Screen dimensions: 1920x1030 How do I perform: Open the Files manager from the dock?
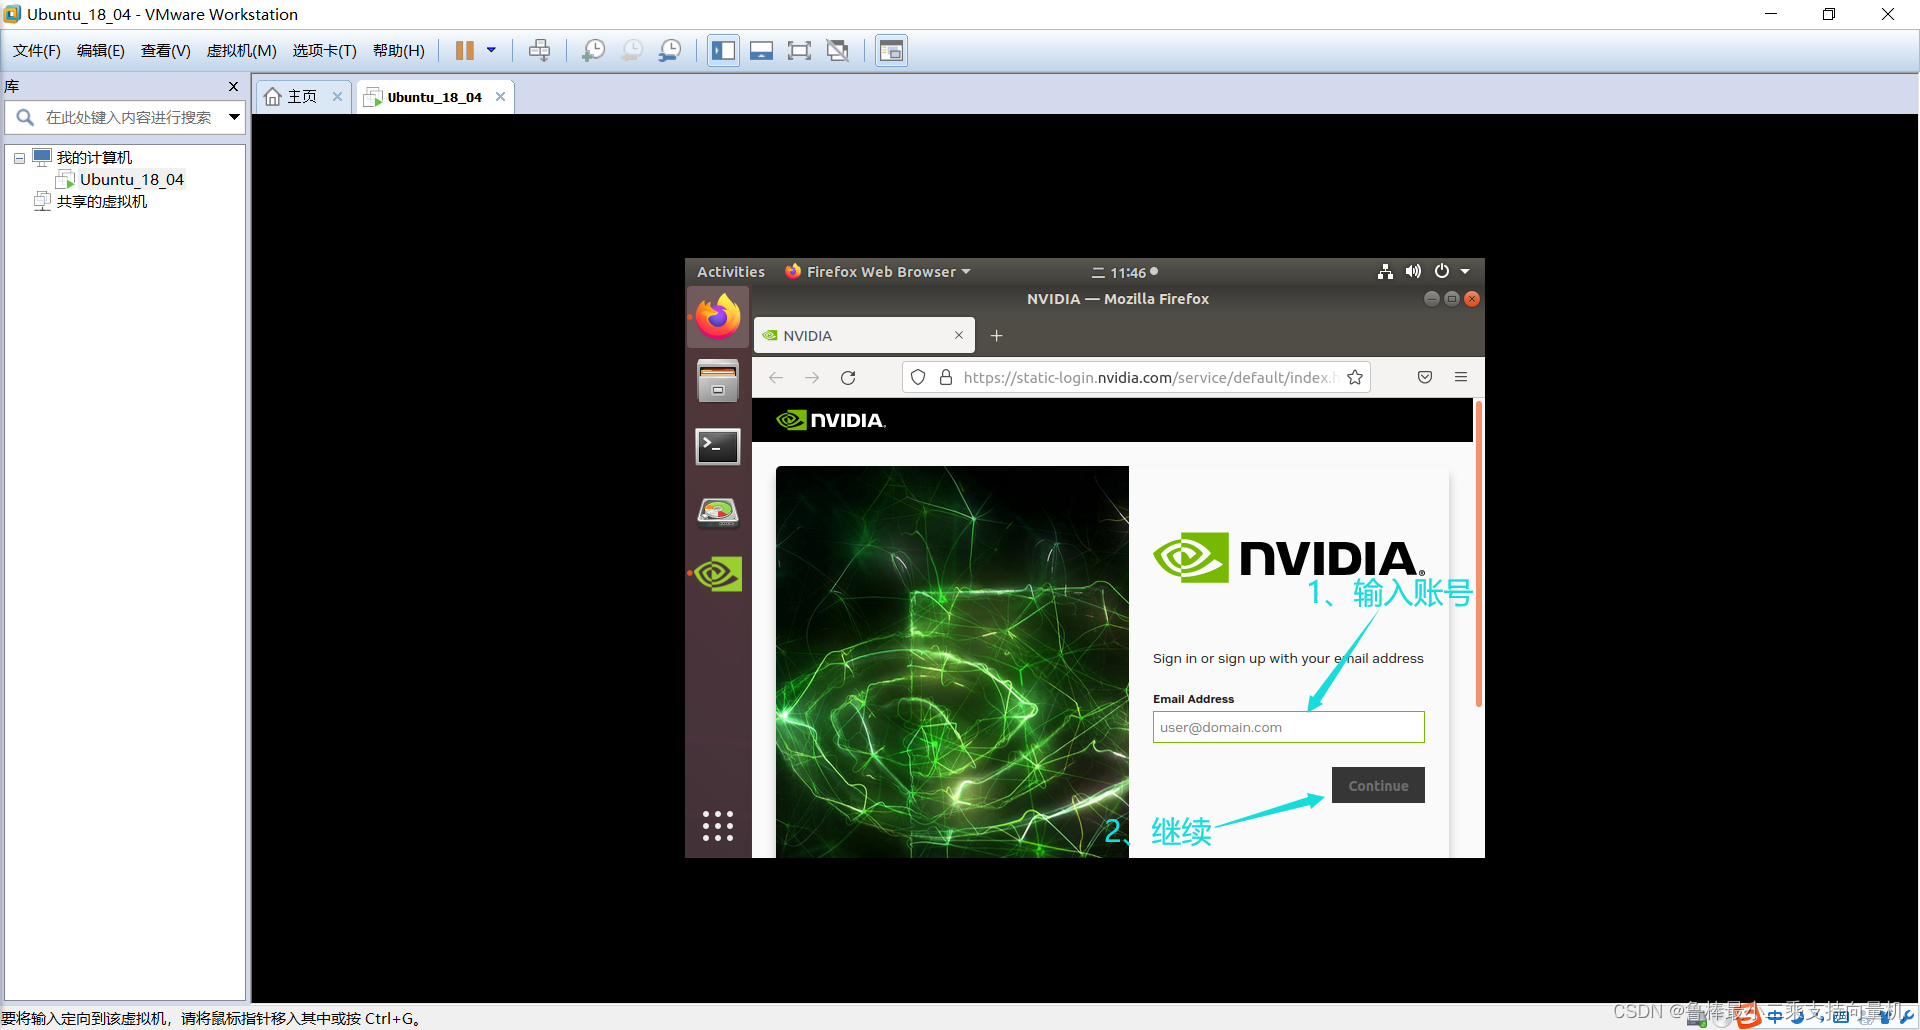click(x=718, y=381)
